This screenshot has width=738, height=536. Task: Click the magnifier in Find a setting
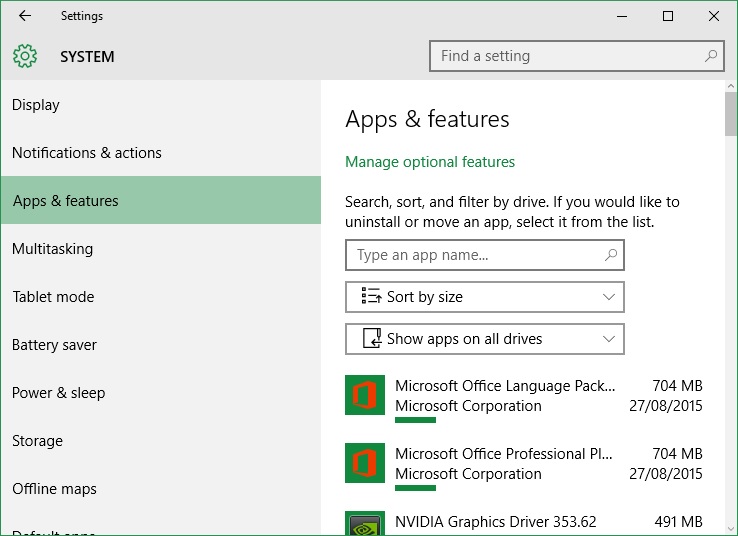tap(711, 56)
